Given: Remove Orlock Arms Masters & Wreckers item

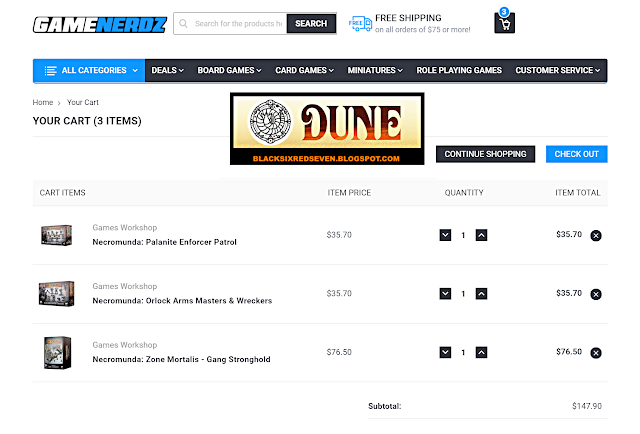Looking at the screenshot, I should point(596,294).
